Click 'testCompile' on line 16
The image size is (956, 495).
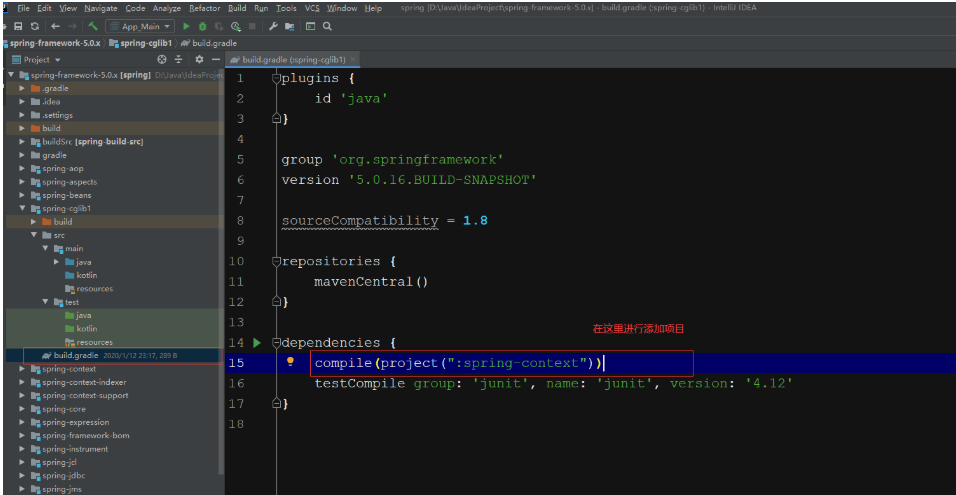pos(360,383)
